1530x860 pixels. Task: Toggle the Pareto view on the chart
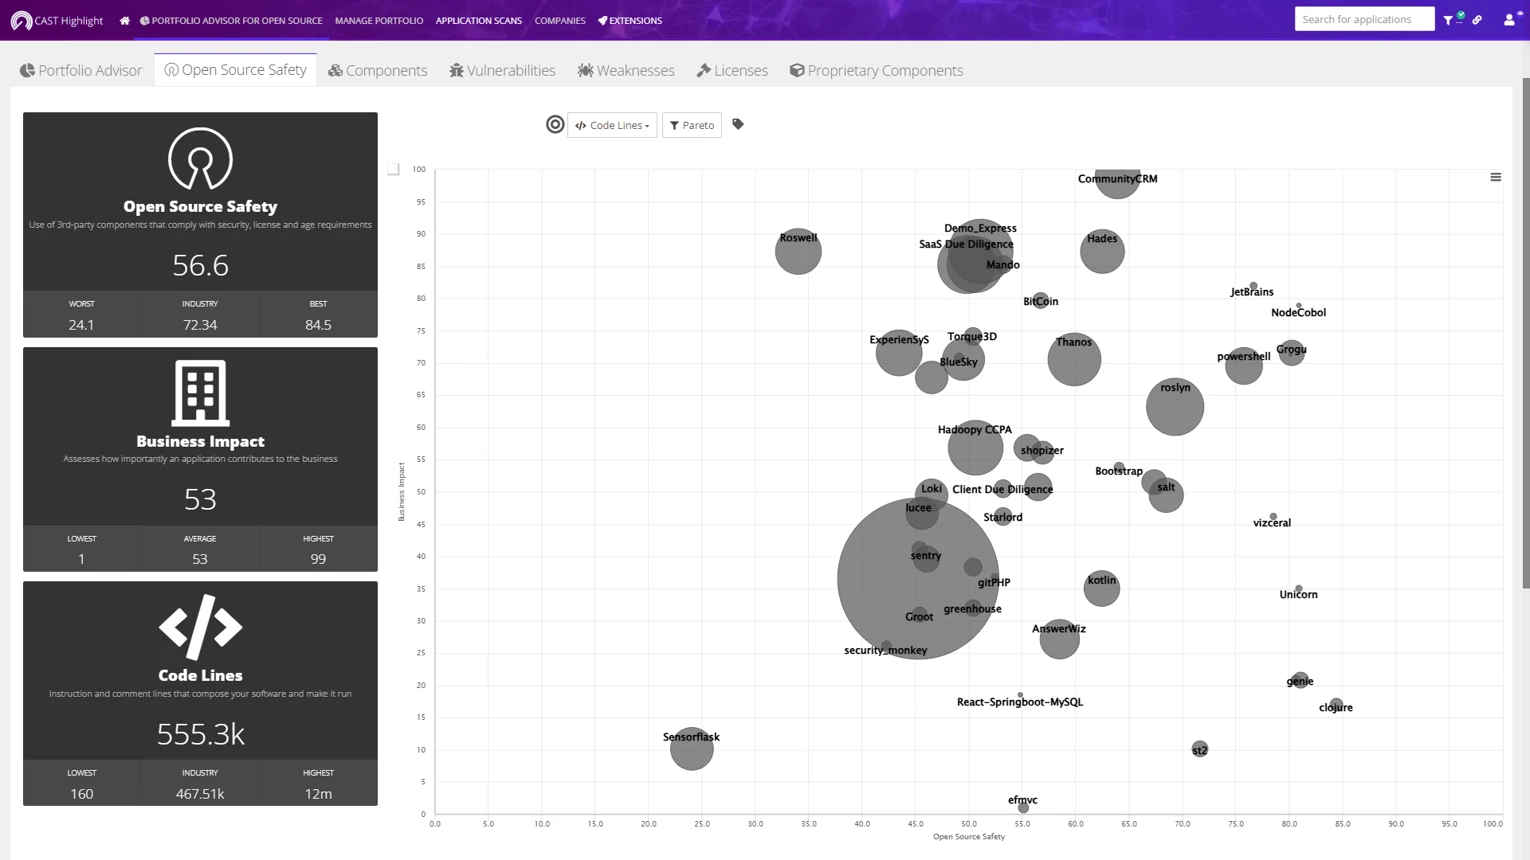pos(691,125)
